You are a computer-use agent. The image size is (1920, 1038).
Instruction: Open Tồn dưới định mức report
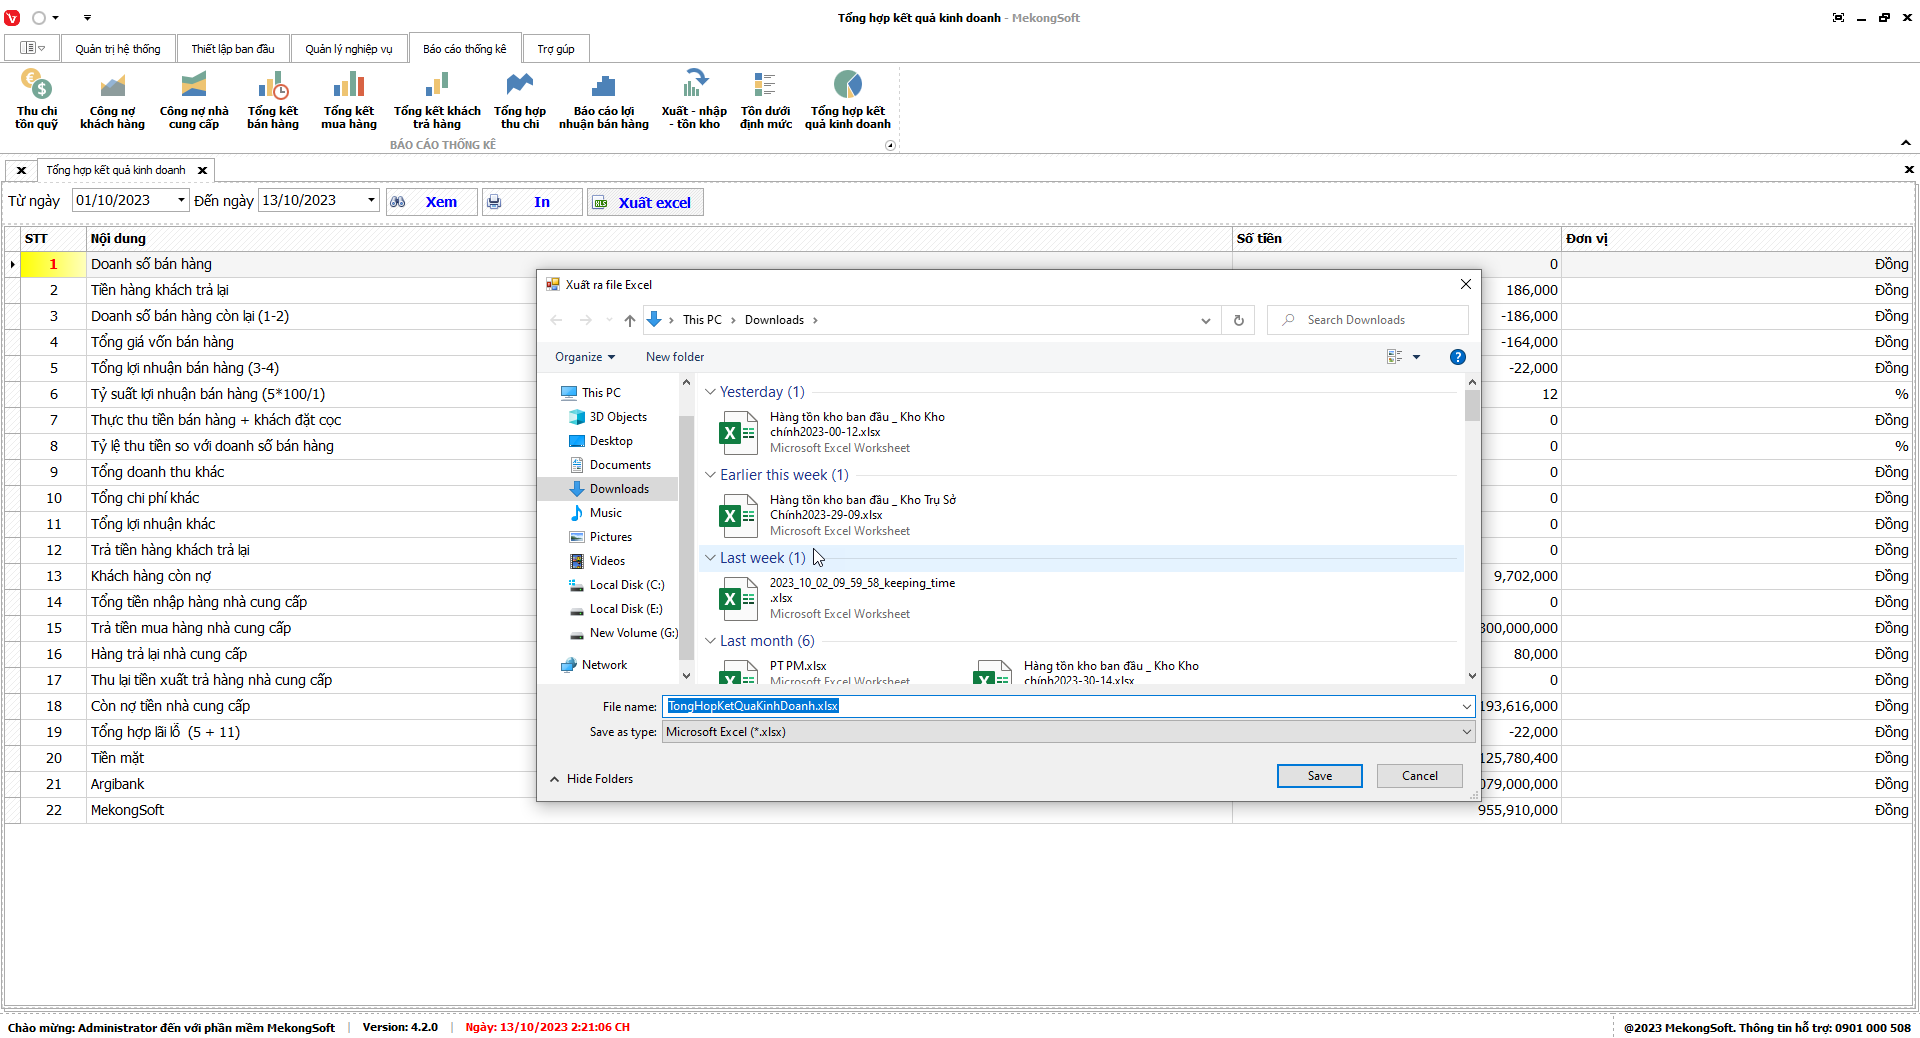point(765,100)
